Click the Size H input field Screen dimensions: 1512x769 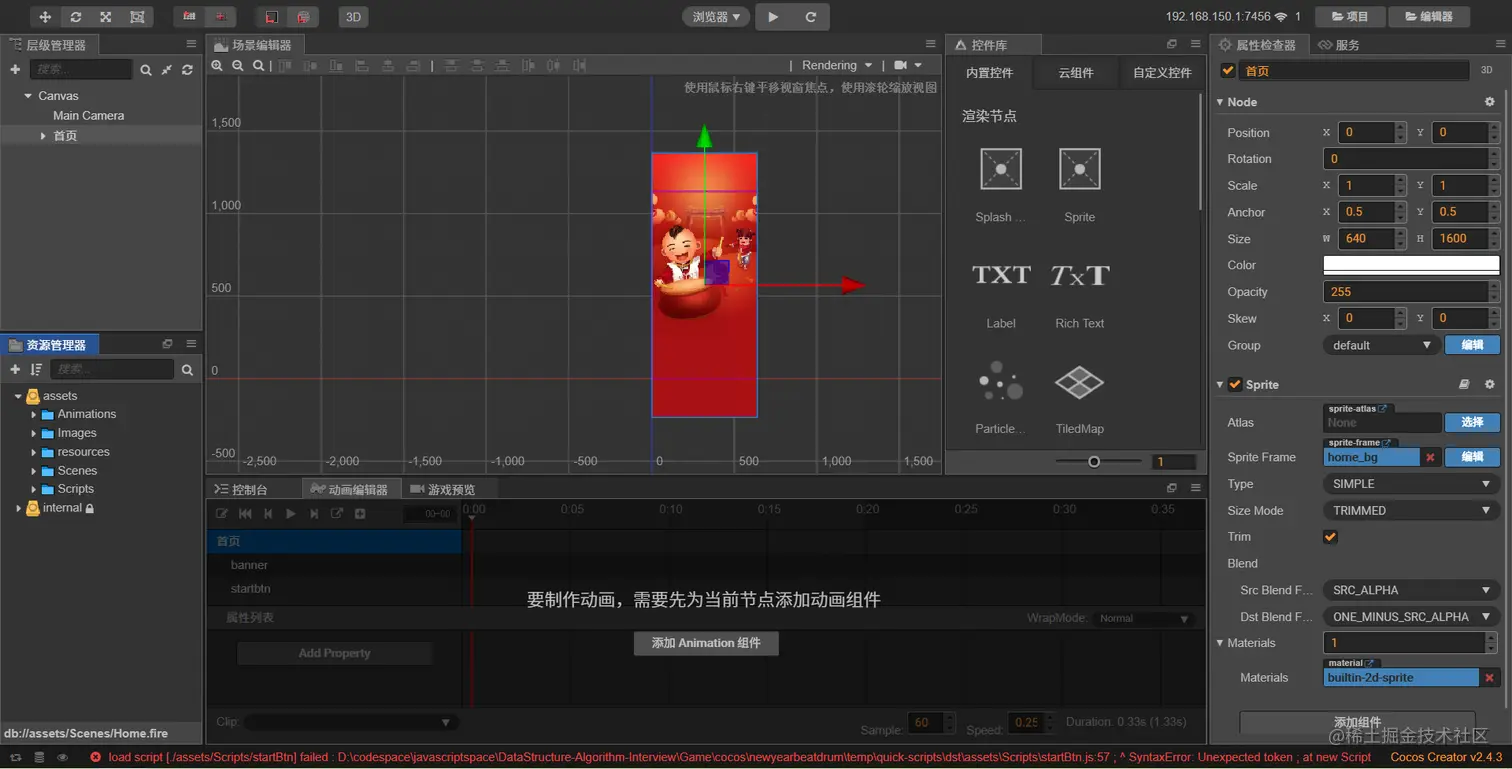1461,239
